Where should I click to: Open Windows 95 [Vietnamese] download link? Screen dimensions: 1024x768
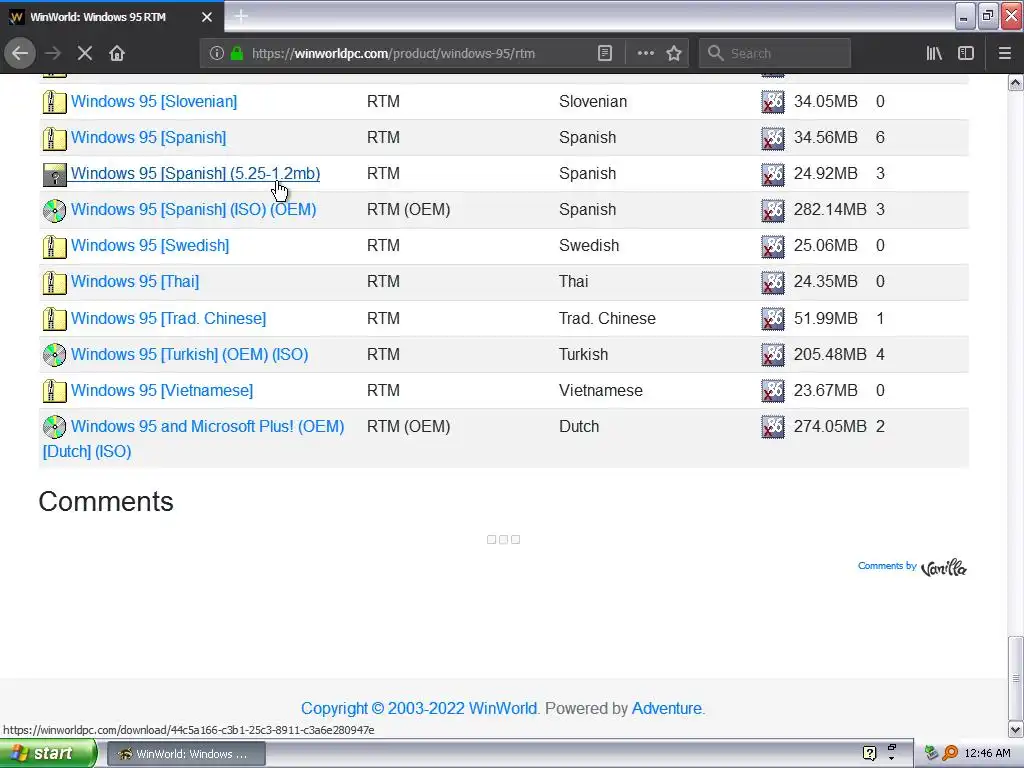162,390
